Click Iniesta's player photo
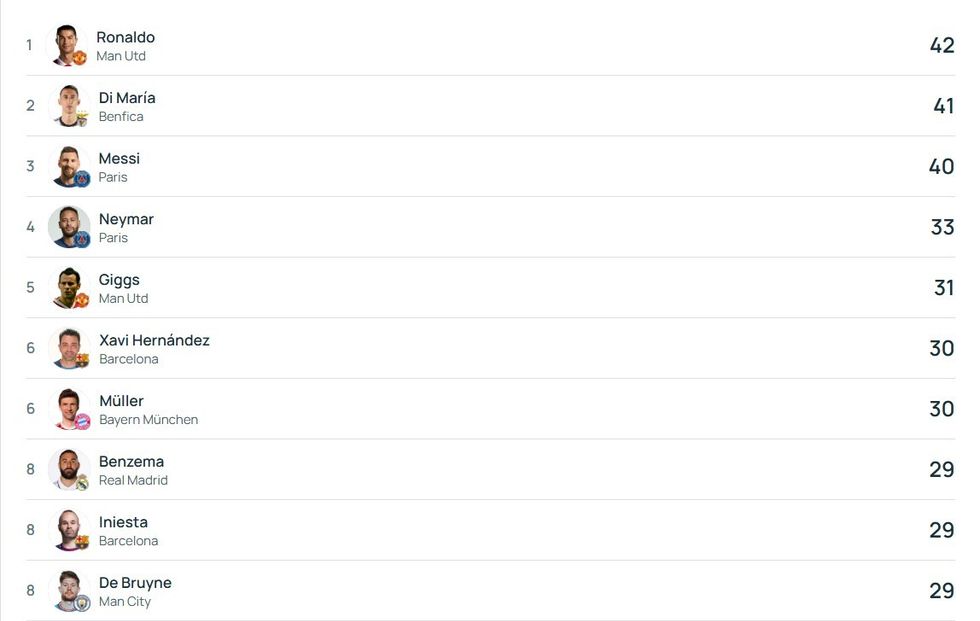 [x=69, y=530]
